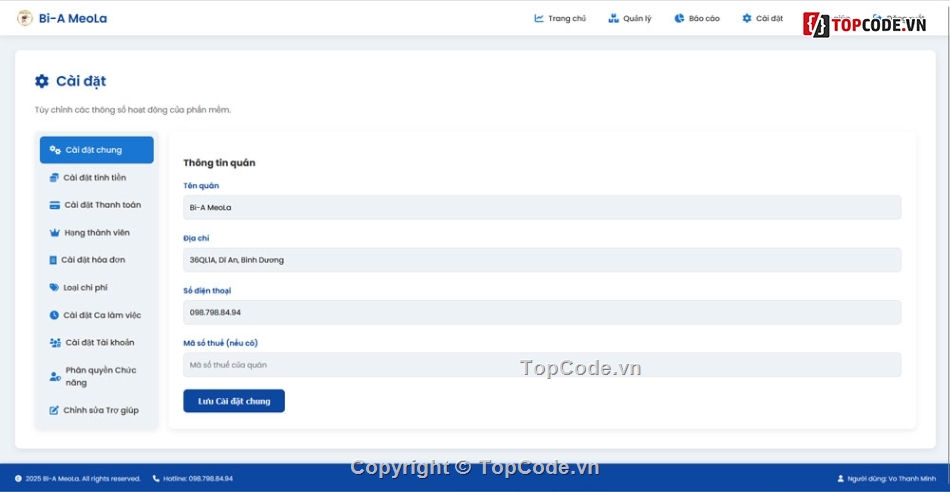
Task: Go to Trang chủ in the top navigation
Action: click(x=560, y=18)
